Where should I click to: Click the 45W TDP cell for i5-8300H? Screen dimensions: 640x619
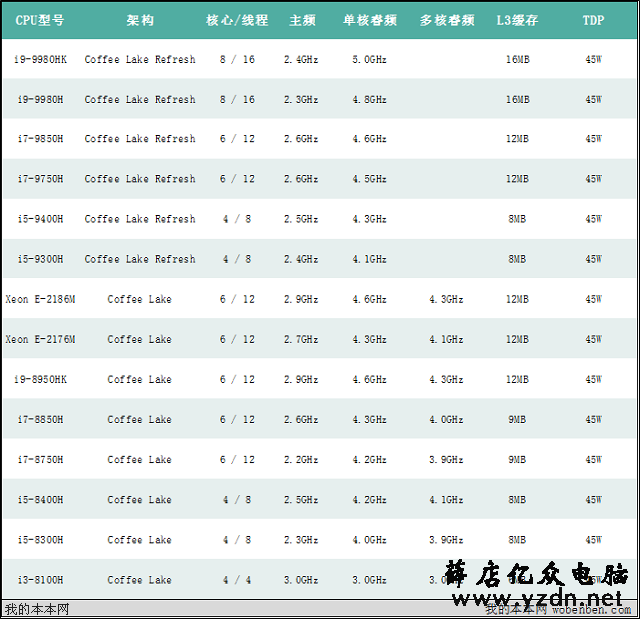coord(593,540)
